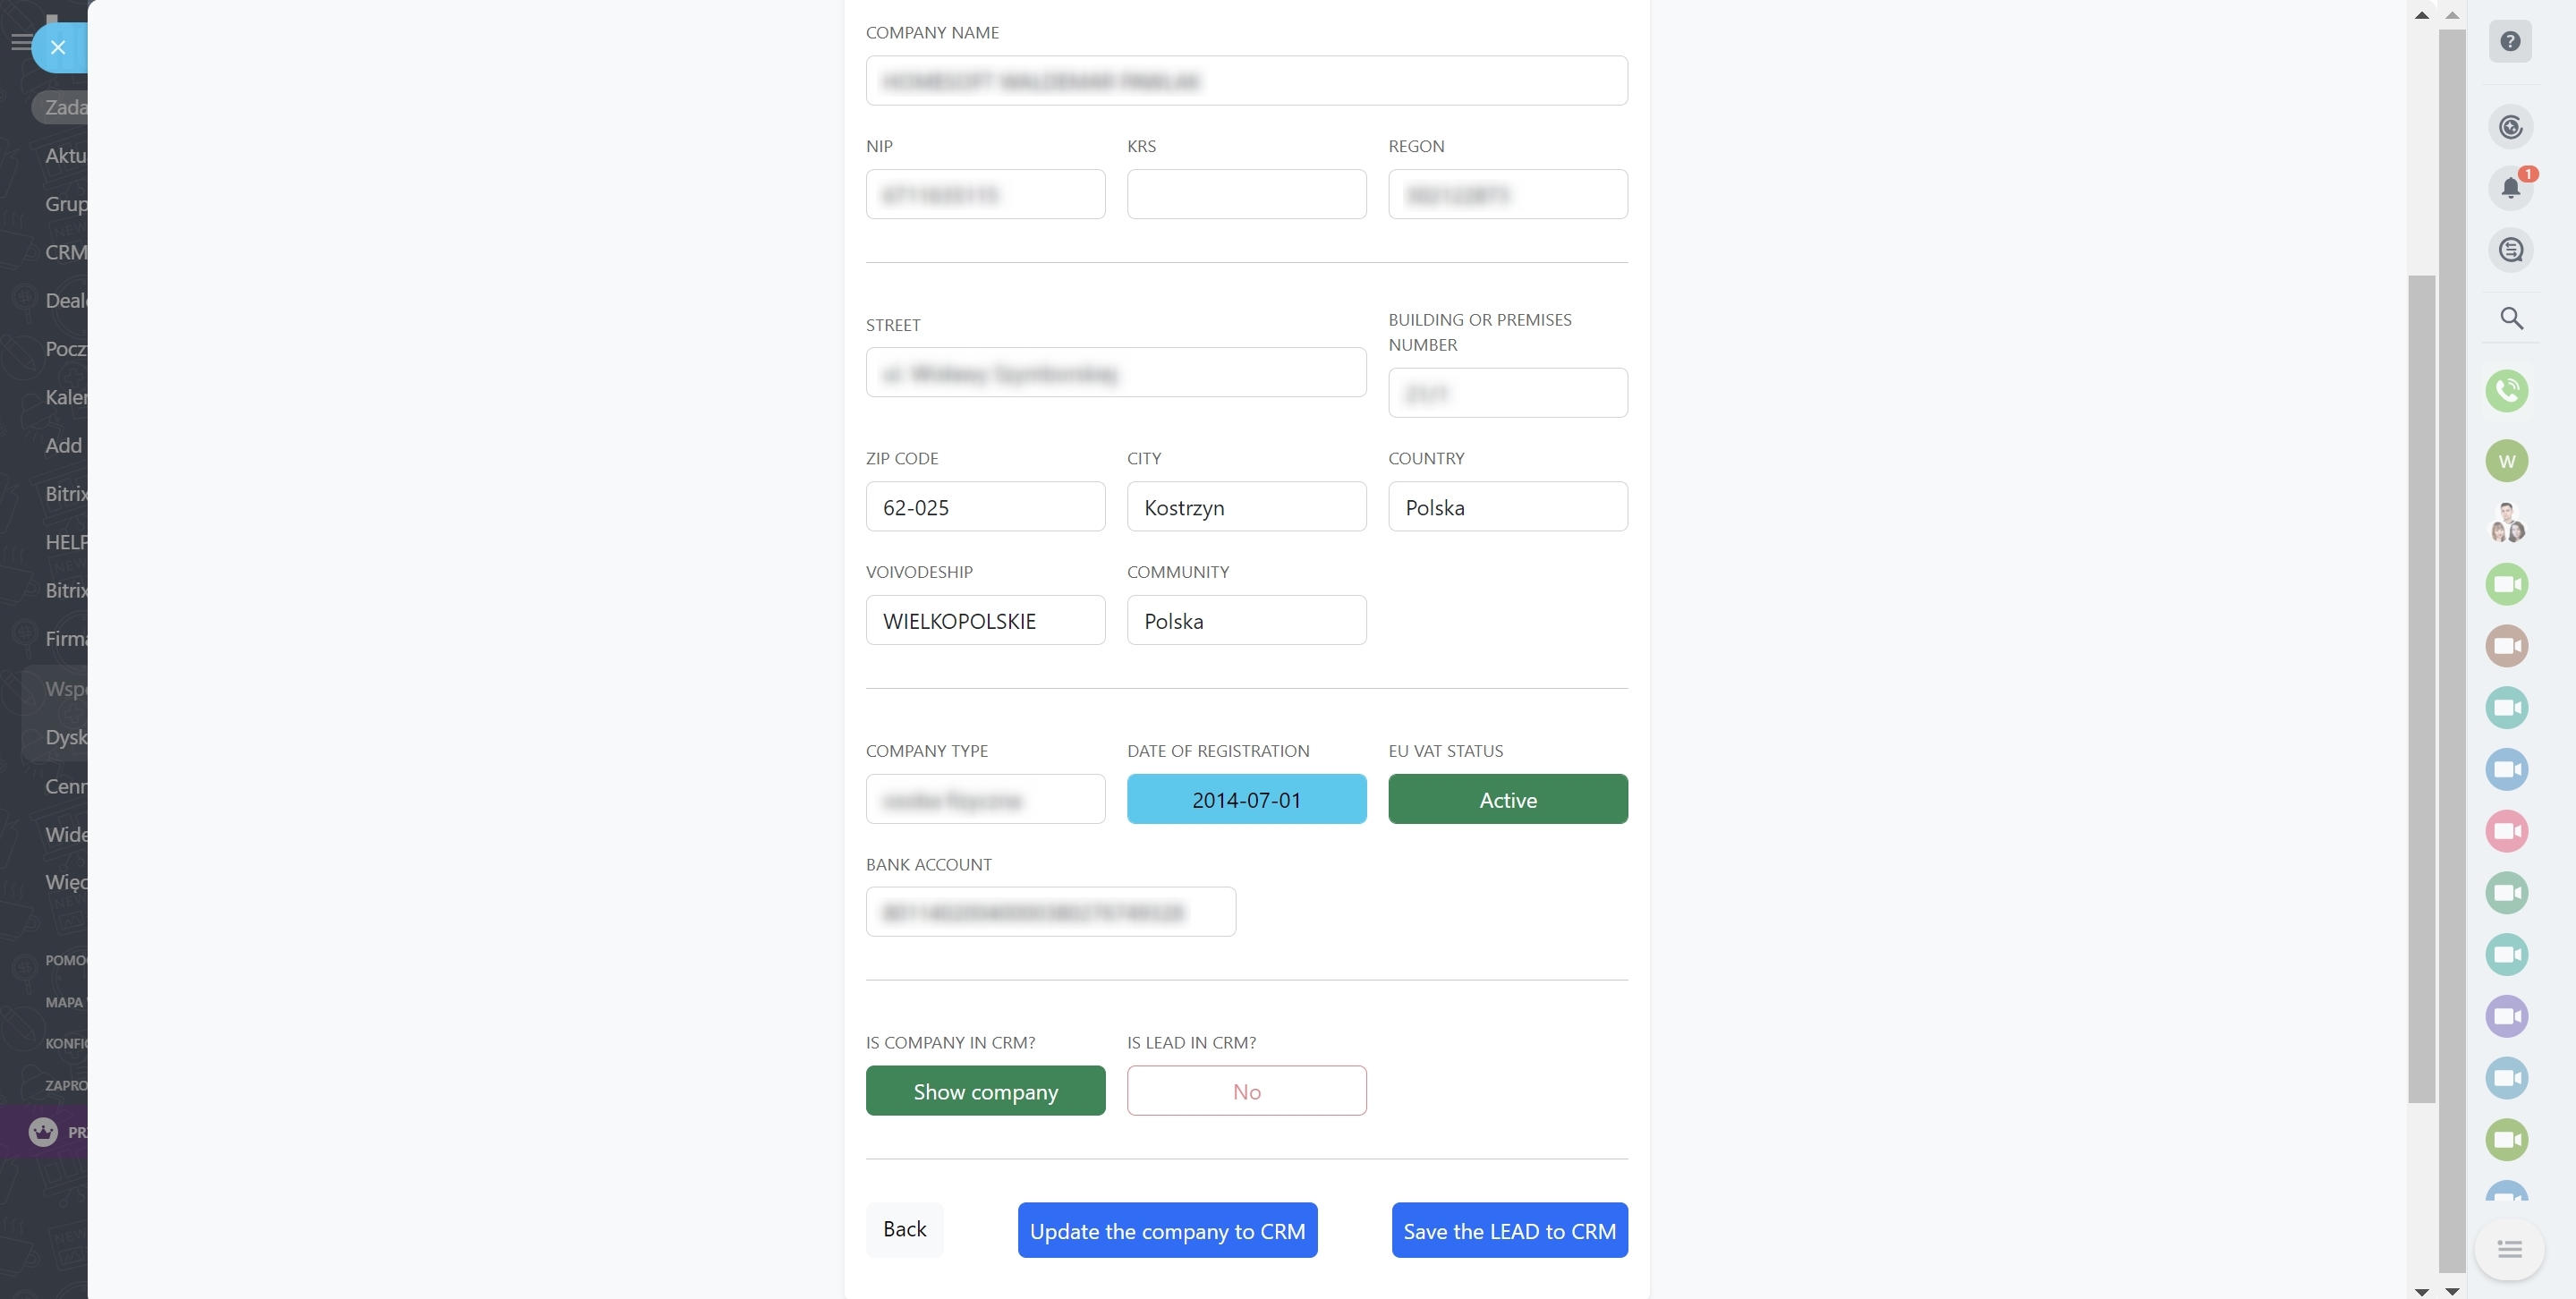Image resolution: width=2576 pixels, height=1299 pixels.
Task: Open the green telephony call icon
Action: [x=2507, y=390]
